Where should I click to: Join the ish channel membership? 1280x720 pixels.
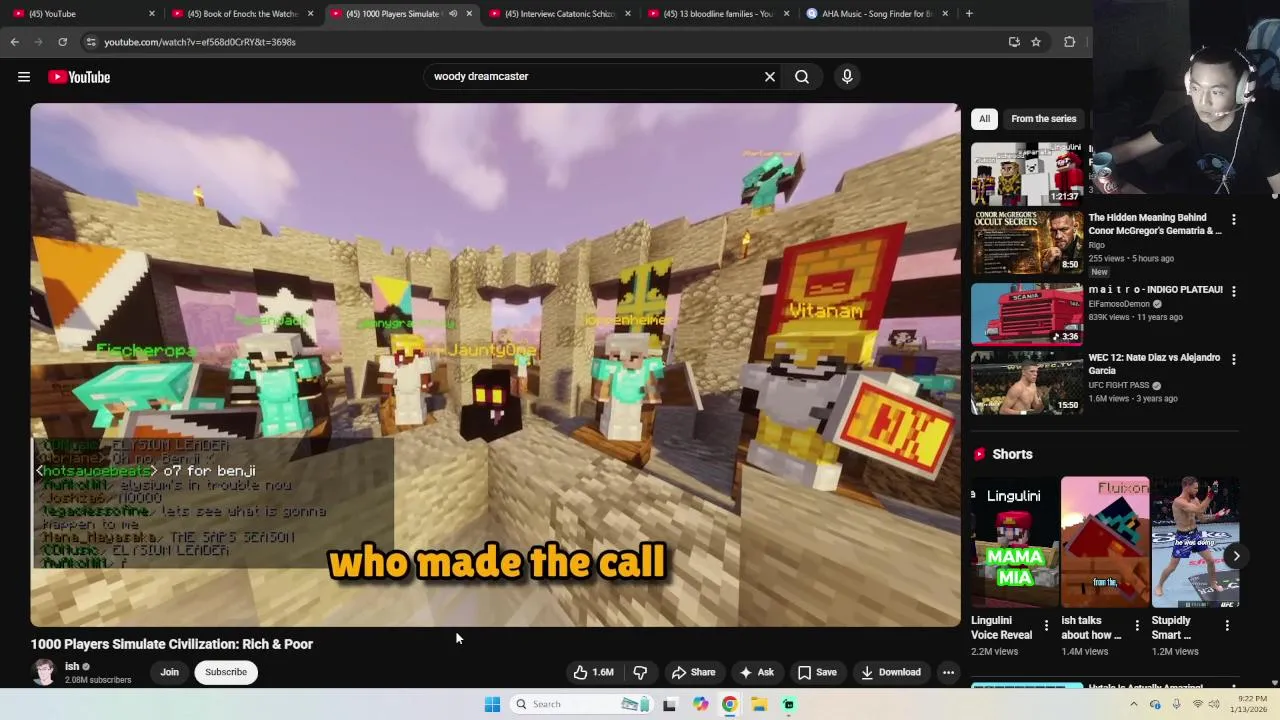(169, 672)
